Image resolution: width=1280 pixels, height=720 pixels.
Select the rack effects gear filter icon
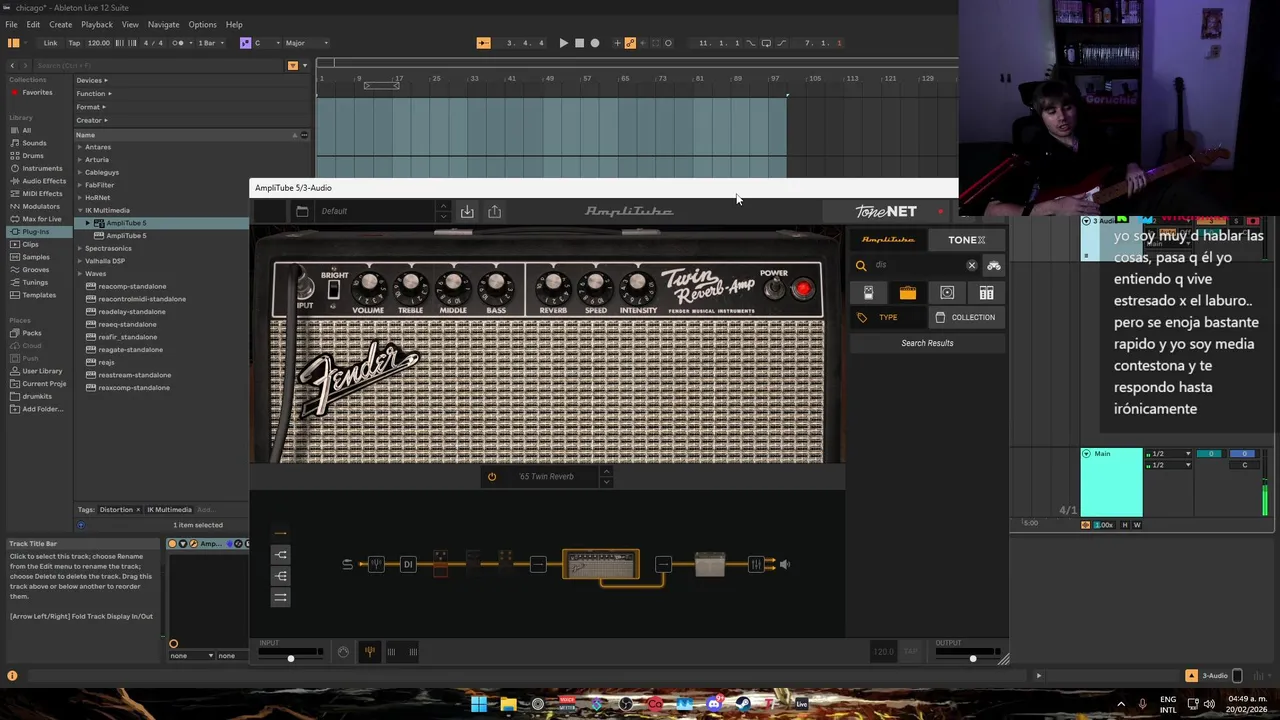coord(986,292)
